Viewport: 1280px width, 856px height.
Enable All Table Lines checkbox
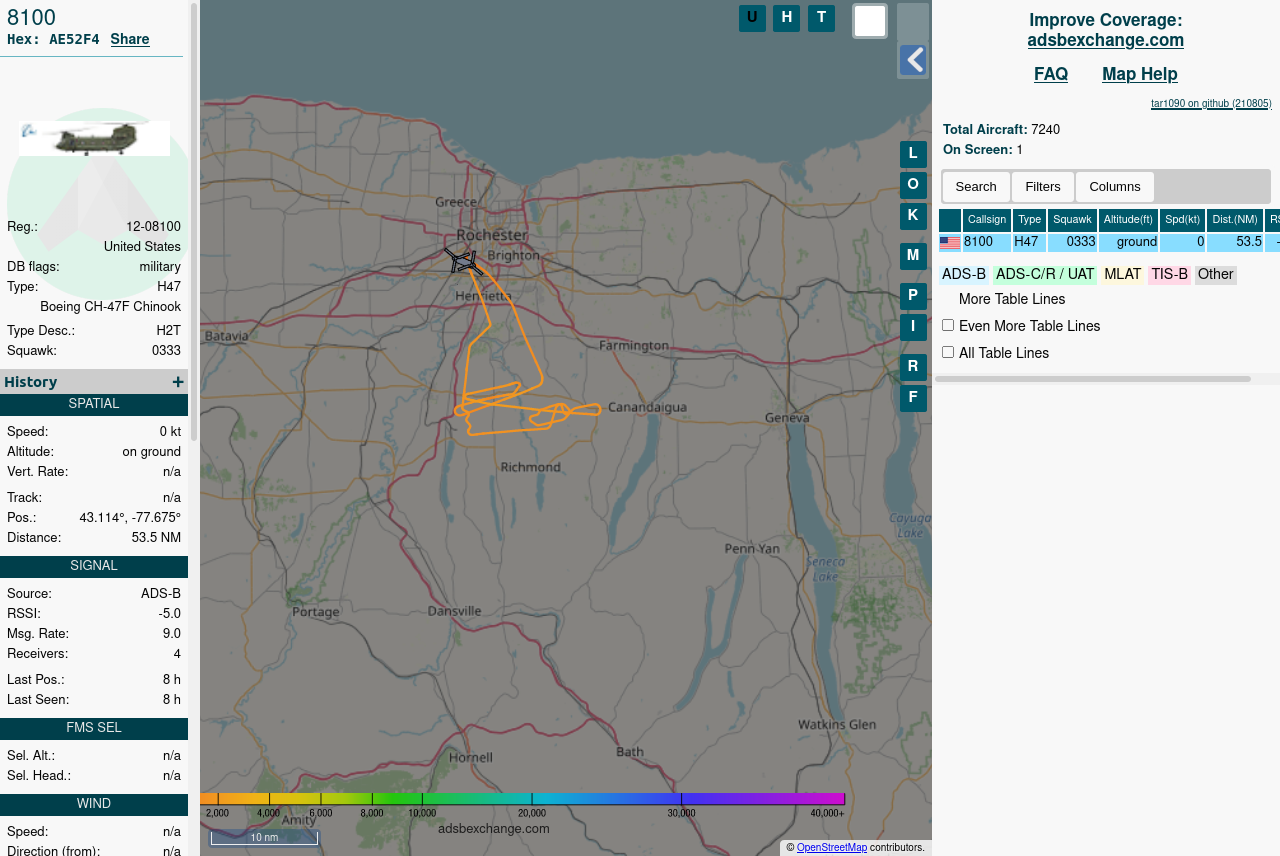pyautogui.click(x=948, y=352)
